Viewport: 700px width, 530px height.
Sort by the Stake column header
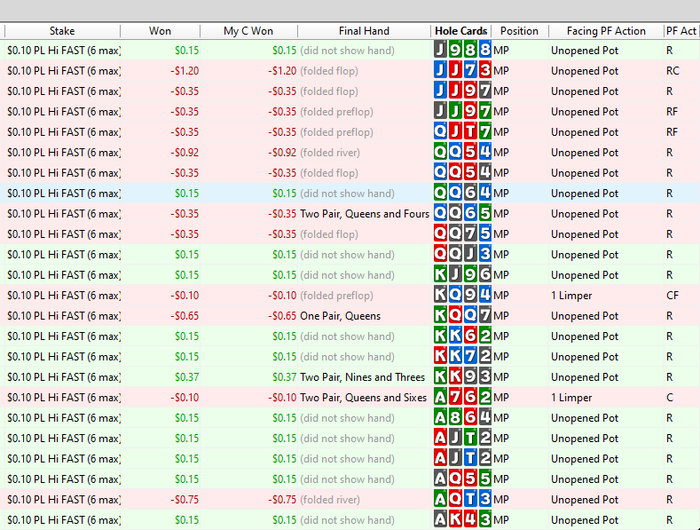[62, 31]
